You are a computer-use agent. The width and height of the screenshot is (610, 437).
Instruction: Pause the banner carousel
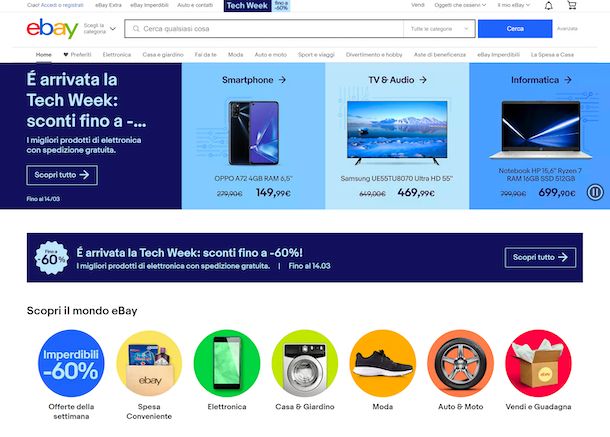595,192
